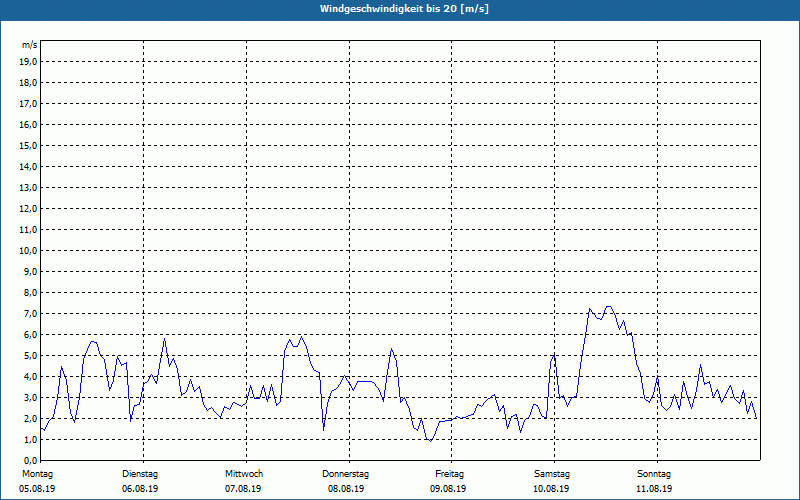Select the '4,0' y-axis label
This screenshot has height=500, width=800.
tap(31, 377)
